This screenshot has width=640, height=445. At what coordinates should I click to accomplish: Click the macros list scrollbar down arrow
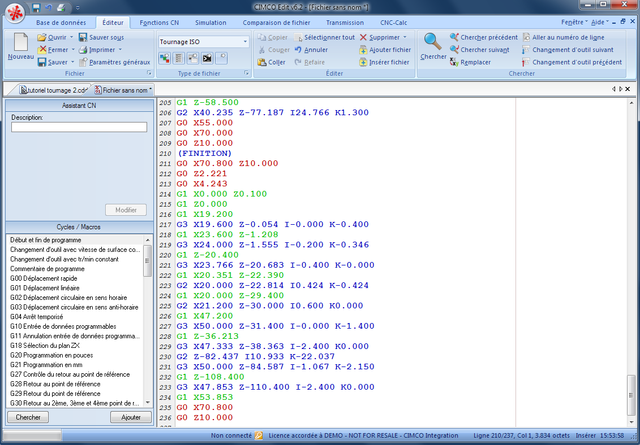tap(147, 403)
